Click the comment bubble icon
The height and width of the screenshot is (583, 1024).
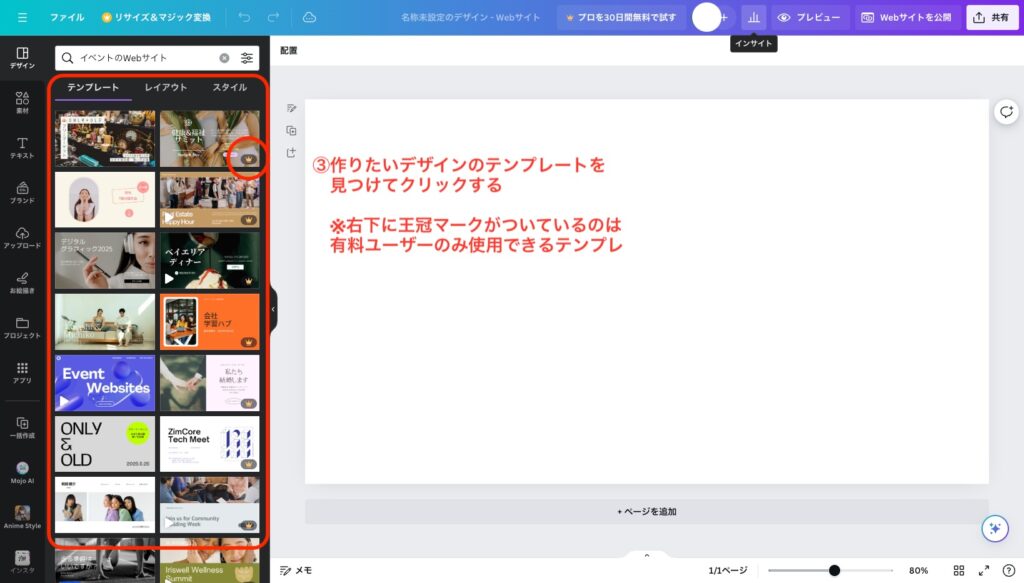click(x=1006, y=112)
